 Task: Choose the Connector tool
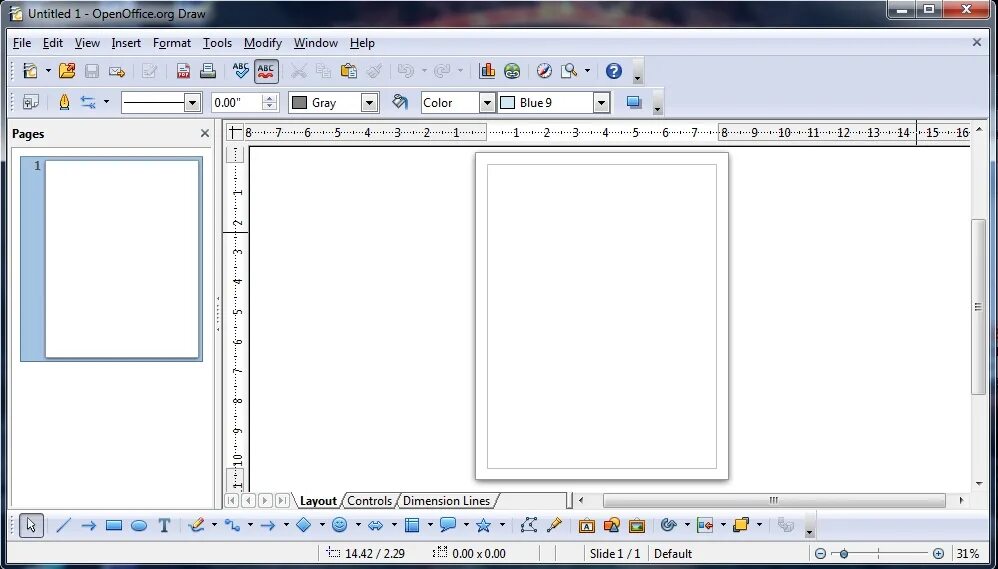tap(232, 525)
